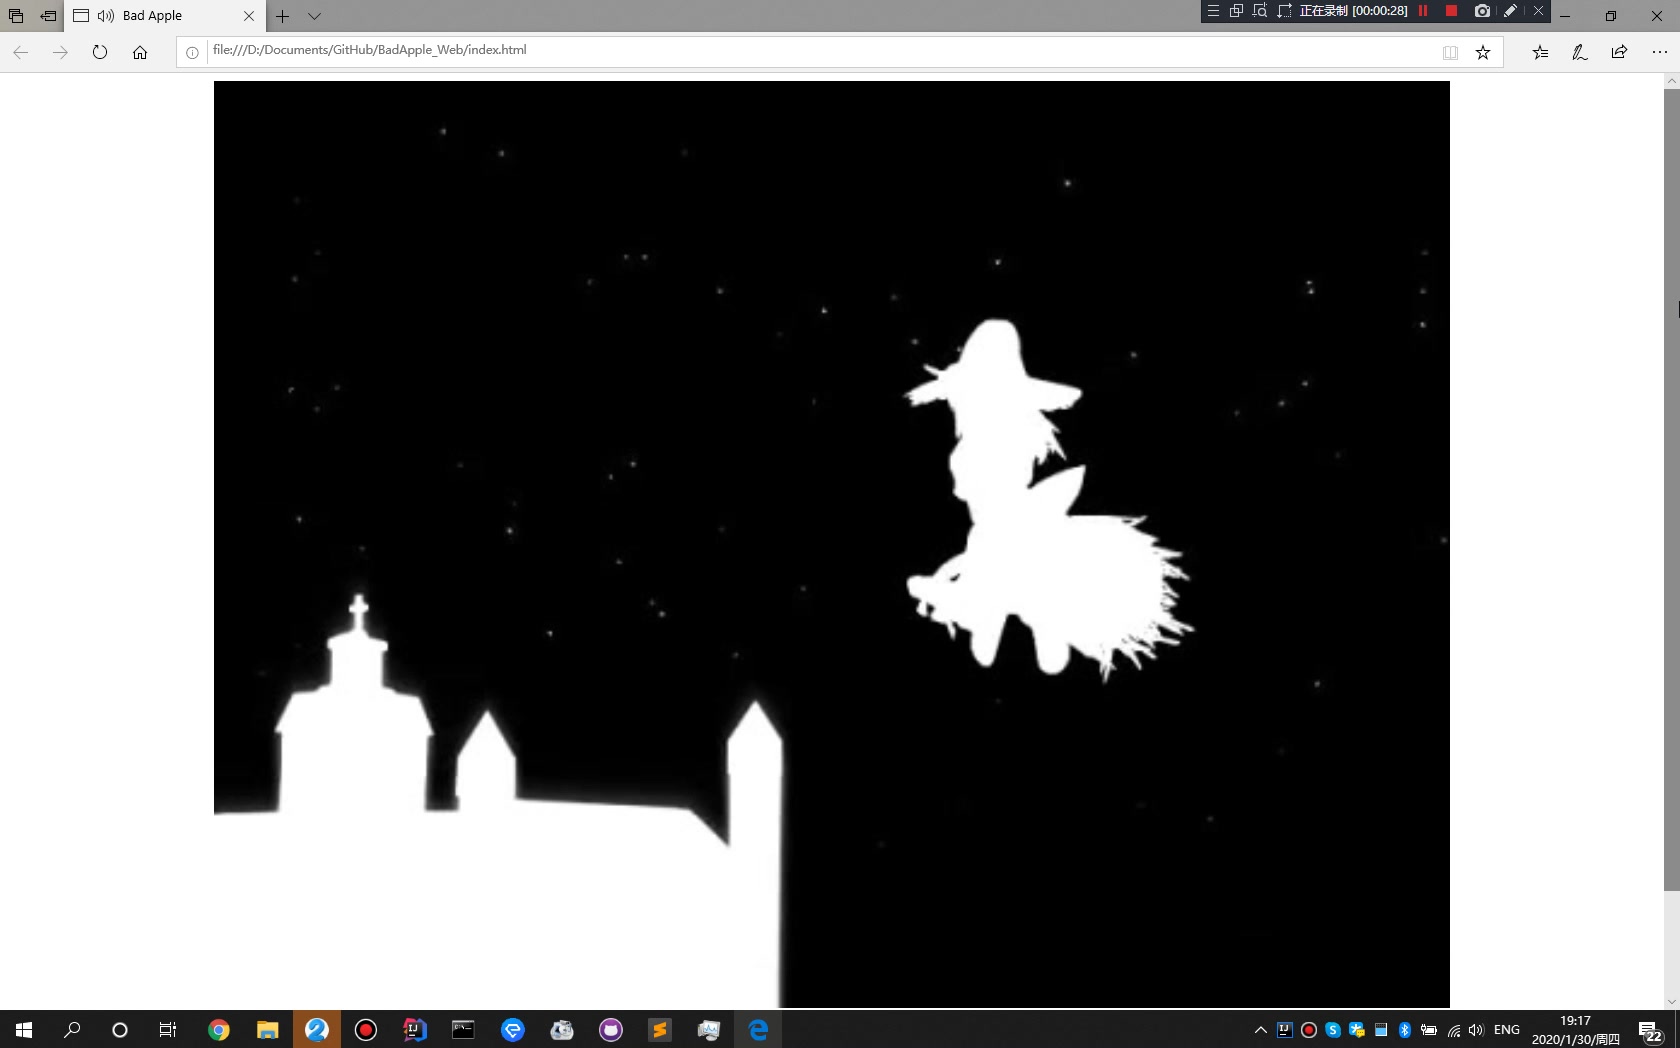Open the clock showing 19:17
The width and height of the screenshot is (1680, 1048).
[1576, 1030]
